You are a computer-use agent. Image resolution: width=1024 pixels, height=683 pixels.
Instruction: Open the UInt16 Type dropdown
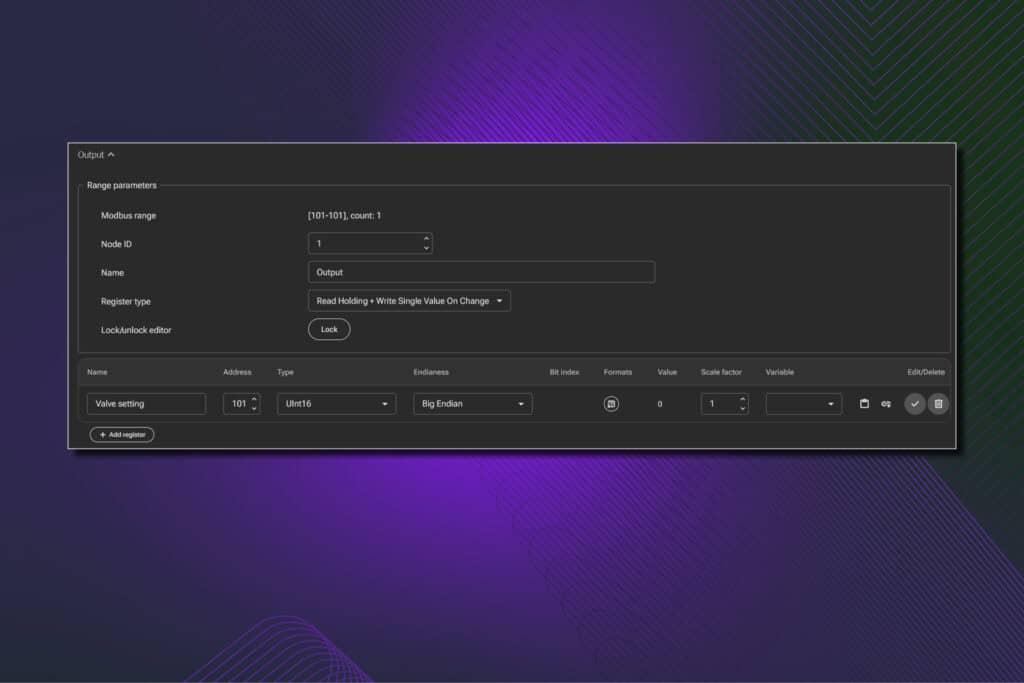(x=336, y=404)
